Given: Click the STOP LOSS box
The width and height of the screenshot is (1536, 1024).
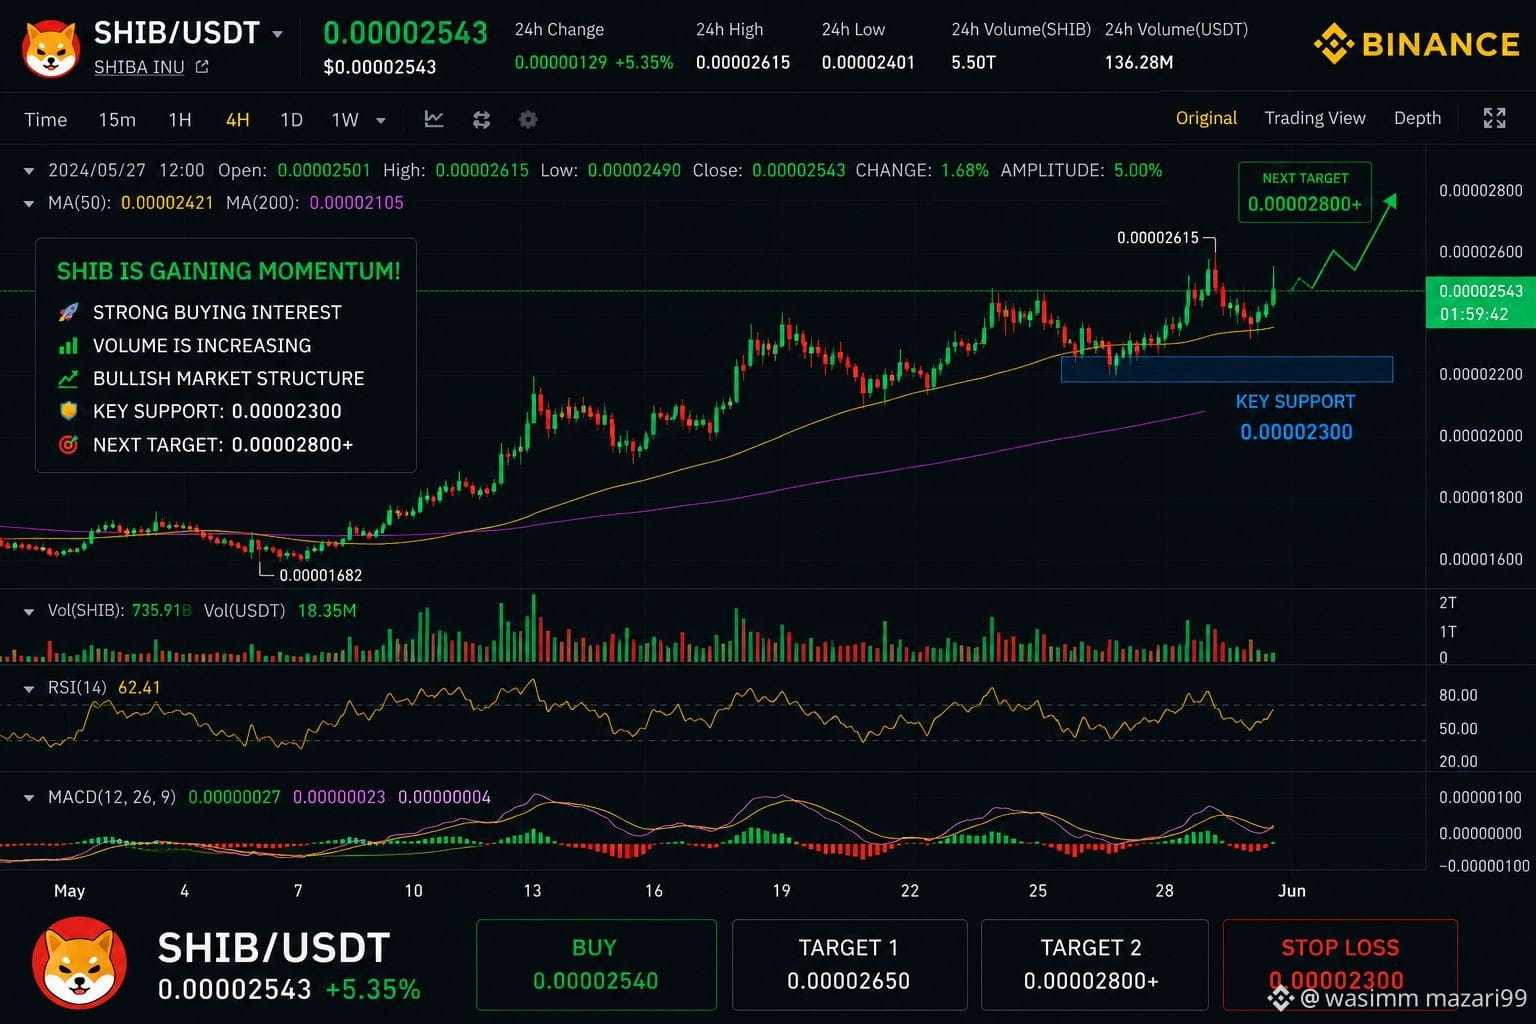Looking at the screenshot, I should 1340,965.
